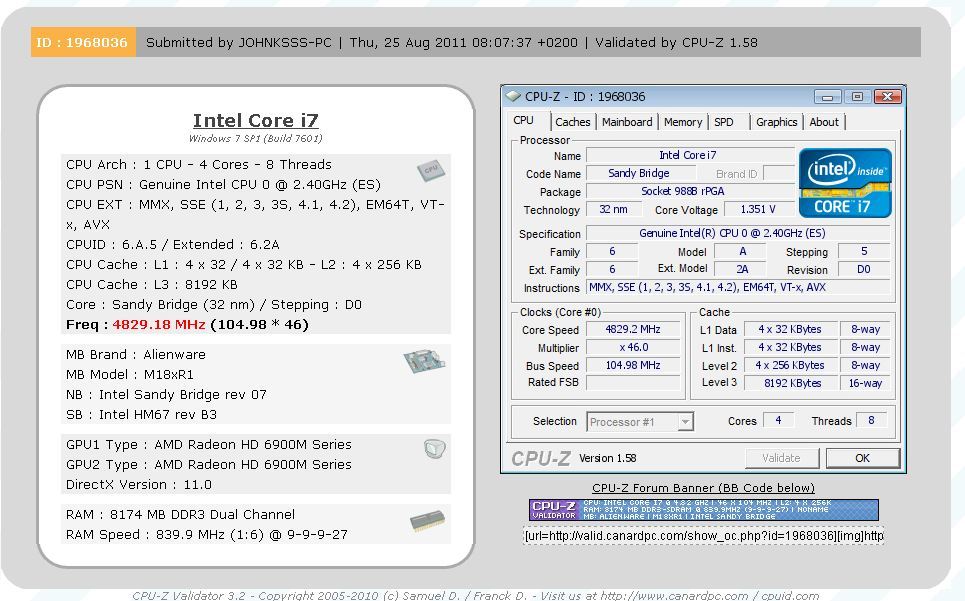
Task: Click the Threads value 8
Action: point(871,420)
